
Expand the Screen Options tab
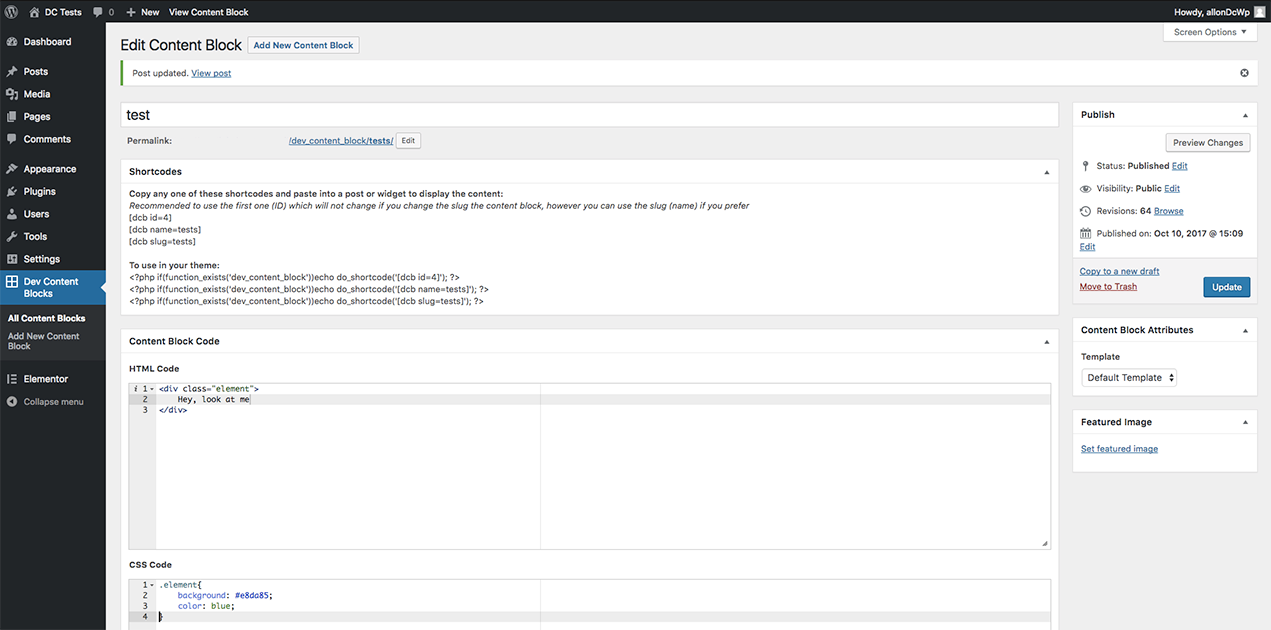1210,32
